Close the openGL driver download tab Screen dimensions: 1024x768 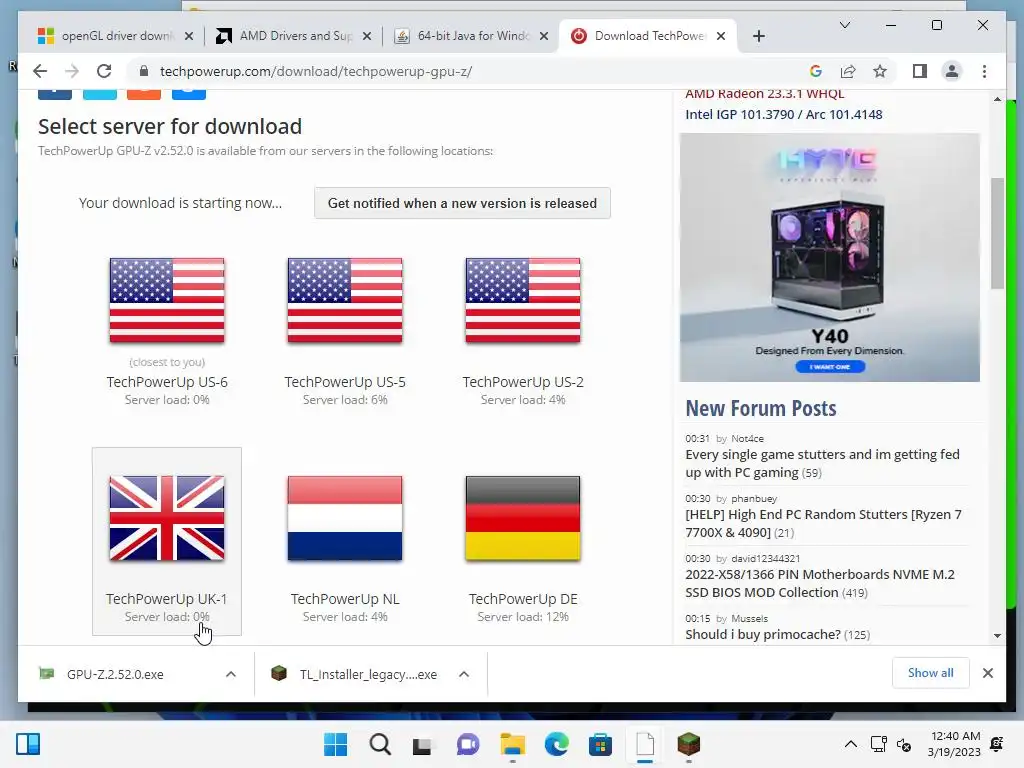pos(189,36)
